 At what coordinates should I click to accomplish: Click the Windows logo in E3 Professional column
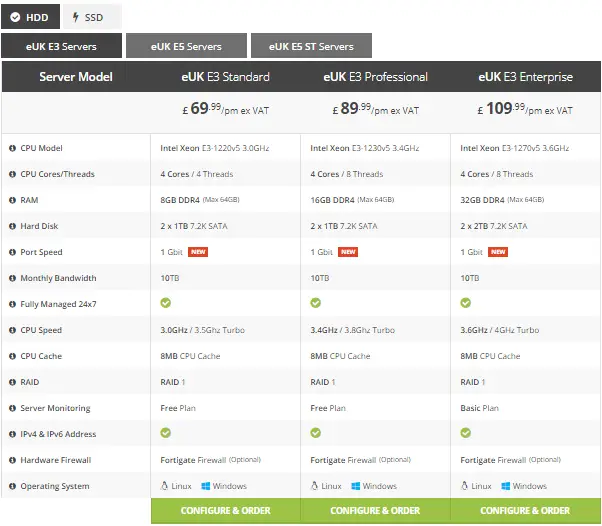tap(356, 486)
